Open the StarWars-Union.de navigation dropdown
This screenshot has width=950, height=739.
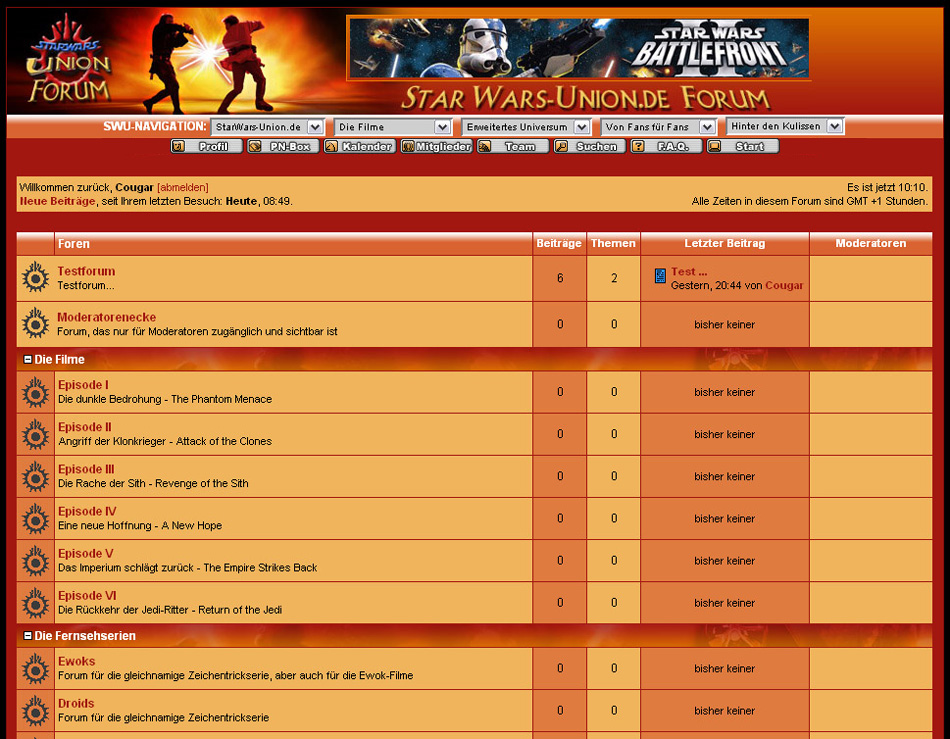click(268, 127)
